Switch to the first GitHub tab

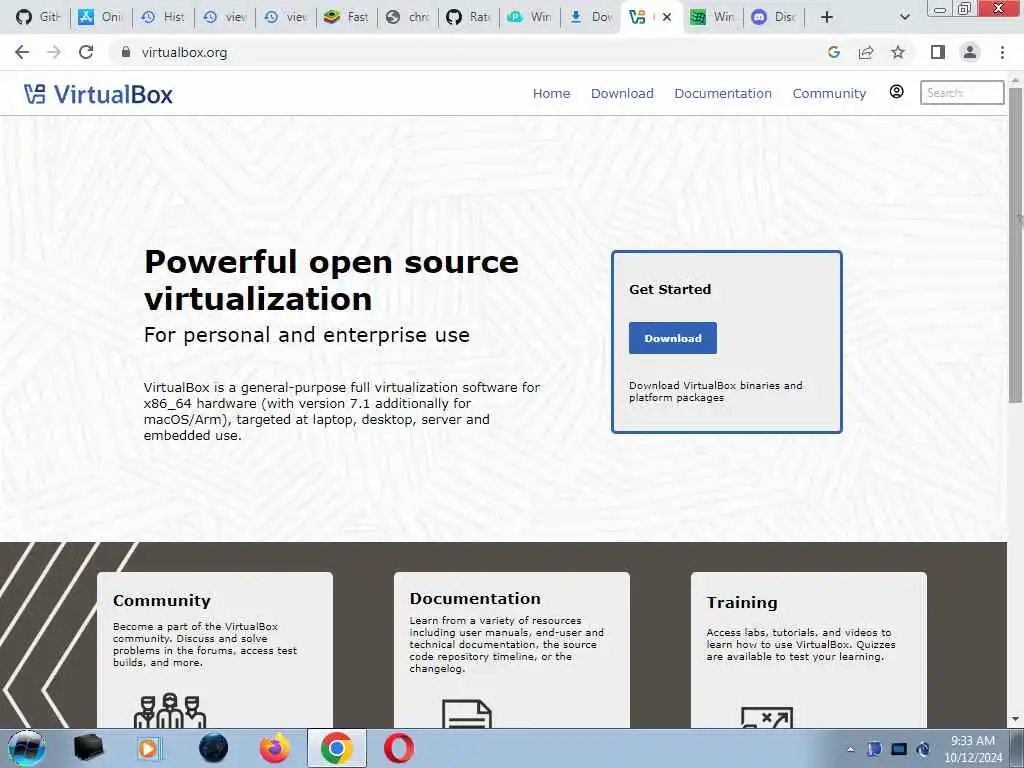pyautogui.click(x=37, y=17)
